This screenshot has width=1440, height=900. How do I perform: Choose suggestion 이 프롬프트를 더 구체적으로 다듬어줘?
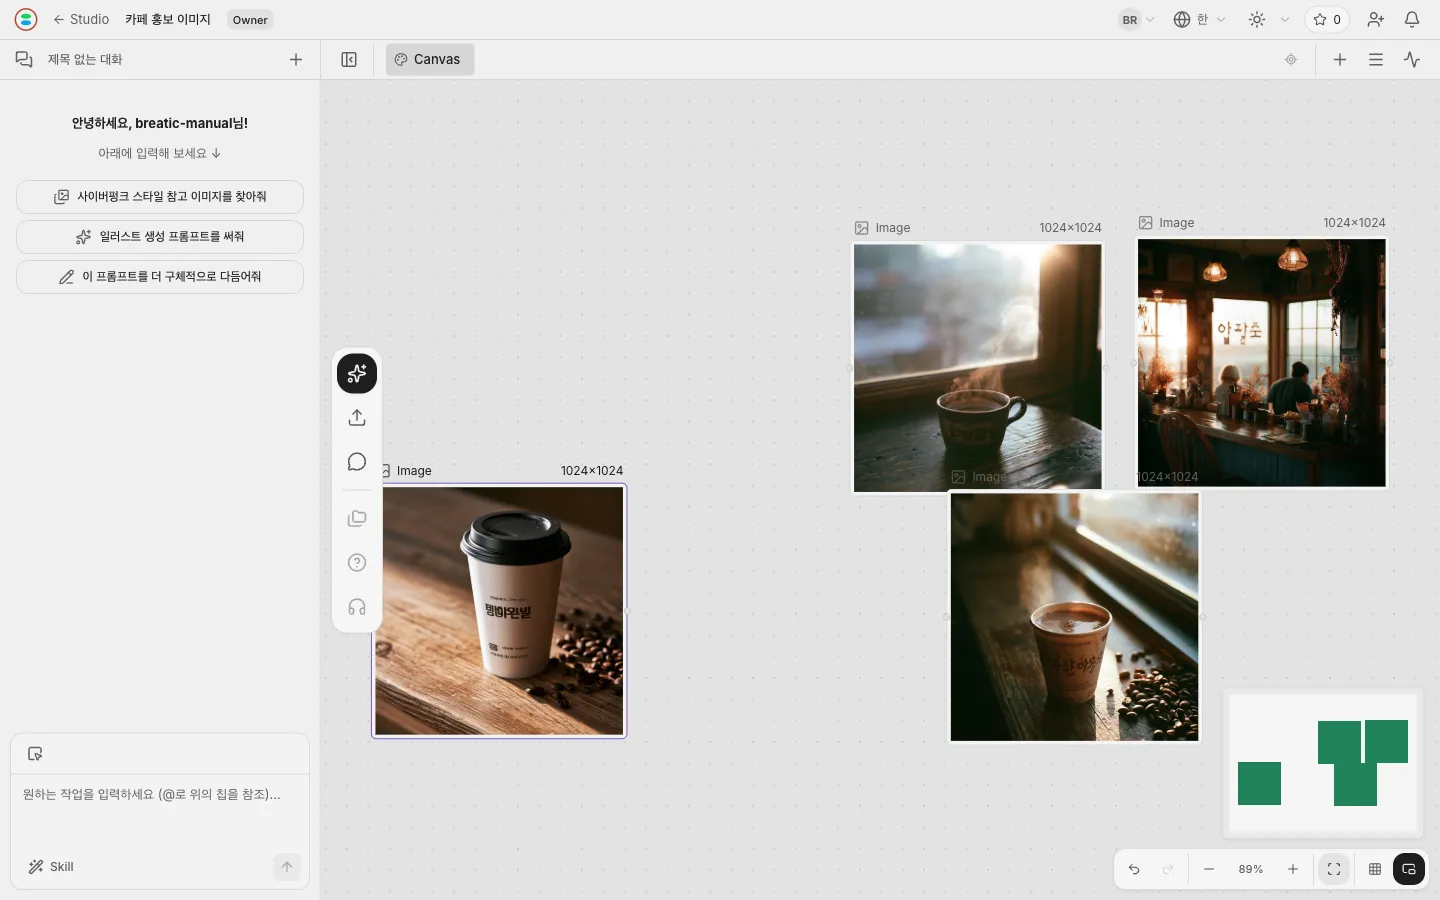pyautogui.click(x=160, y=277)
